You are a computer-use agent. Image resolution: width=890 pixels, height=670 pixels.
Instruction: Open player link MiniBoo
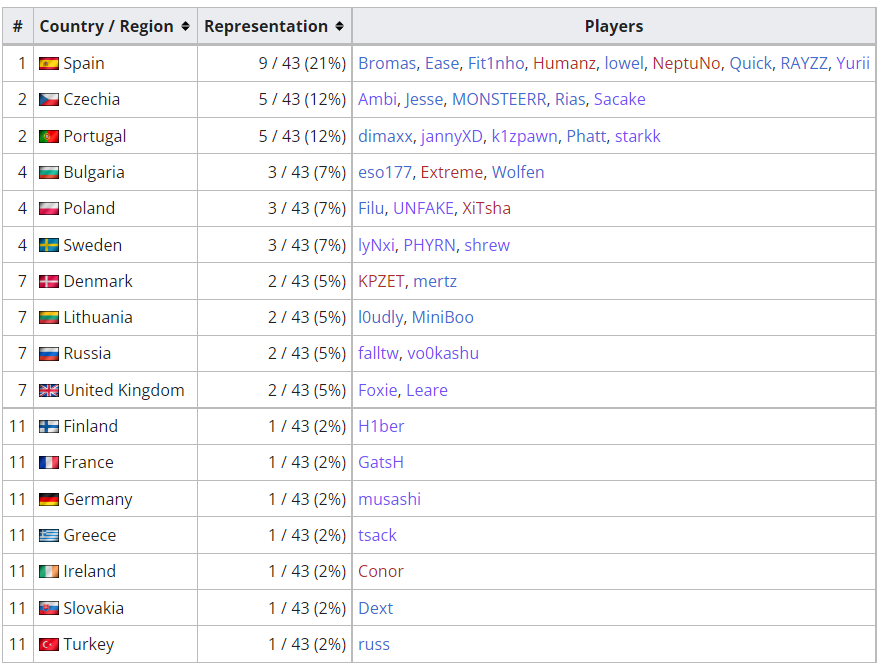click(443, 317)
